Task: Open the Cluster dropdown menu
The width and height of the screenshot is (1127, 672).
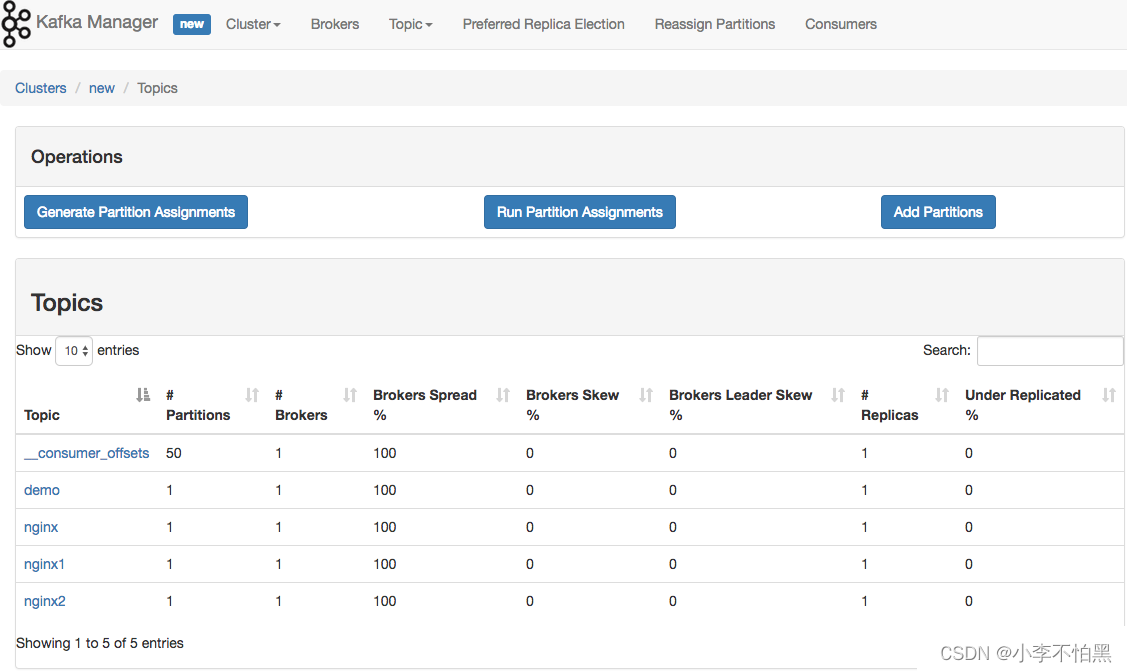Action: coord(253,24)
